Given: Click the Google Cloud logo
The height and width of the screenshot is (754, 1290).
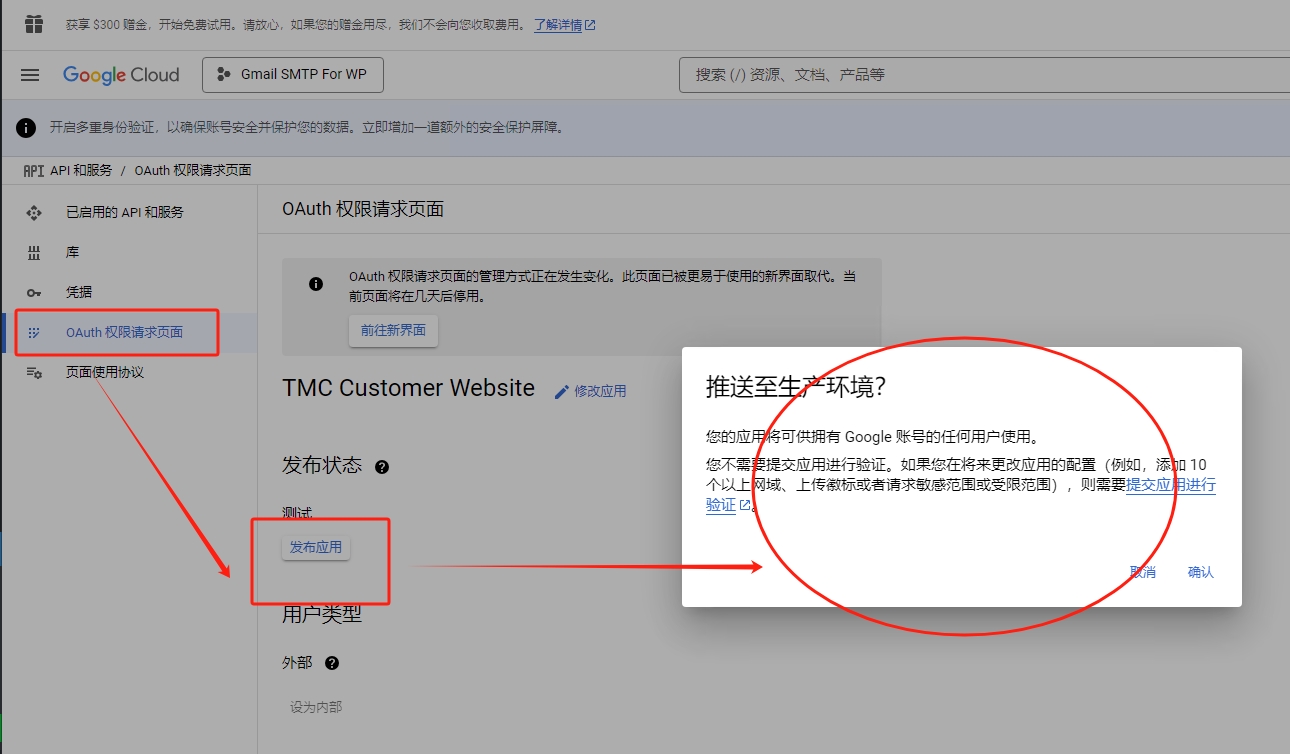Looking at the screenshot, I should (121, 75).
